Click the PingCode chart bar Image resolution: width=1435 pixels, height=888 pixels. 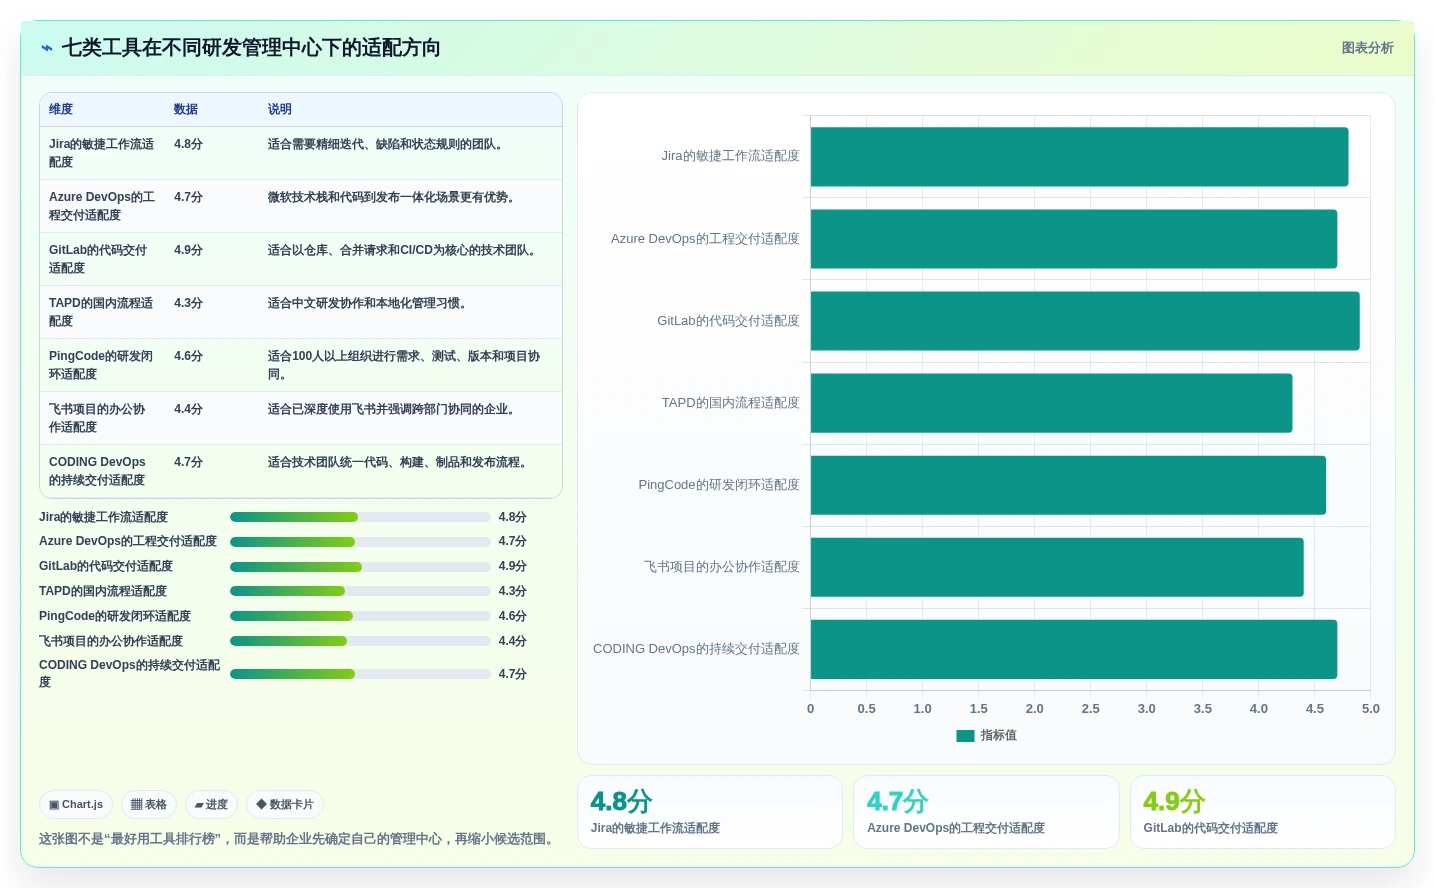[x=1068, y=485]
